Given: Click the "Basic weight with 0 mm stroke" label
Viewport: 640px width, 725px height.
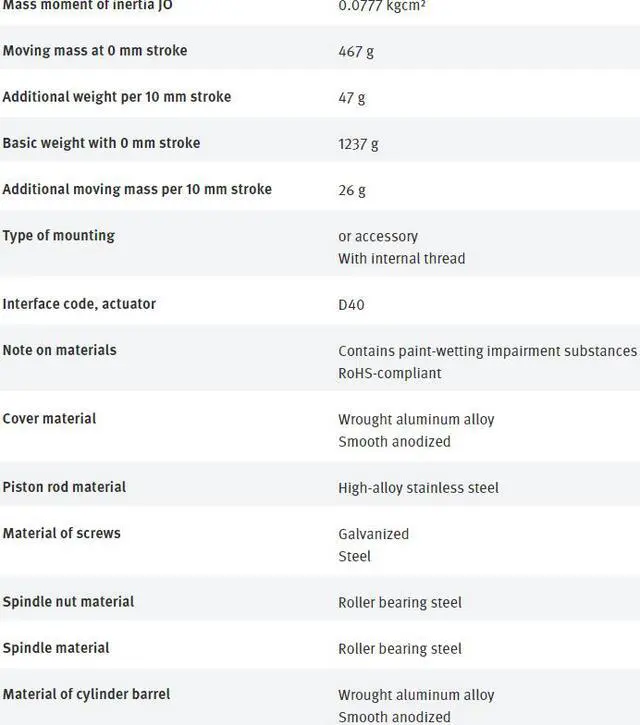Looking at the screenshot, I should 101,143.
